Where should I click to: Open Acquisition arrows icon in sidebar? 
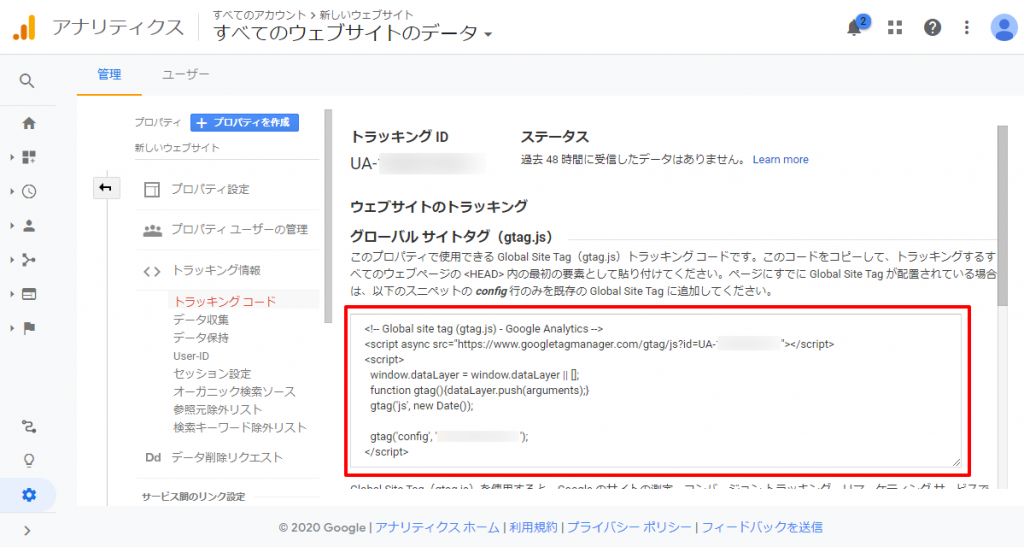[x=29, y=260]
